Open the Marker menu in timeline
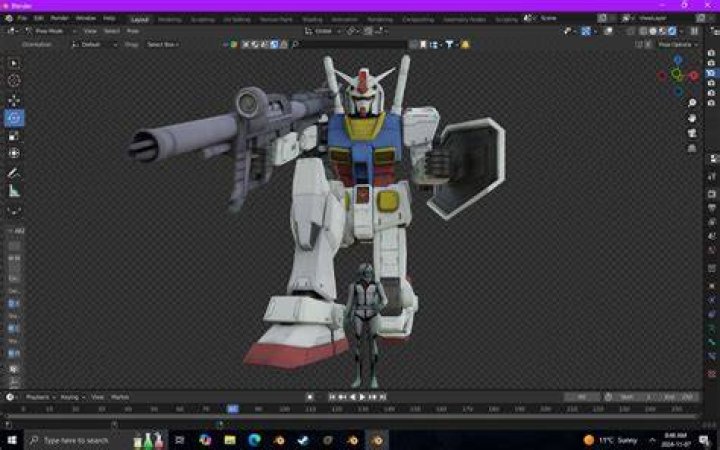 pyautogui.click(x=120, y=397)
